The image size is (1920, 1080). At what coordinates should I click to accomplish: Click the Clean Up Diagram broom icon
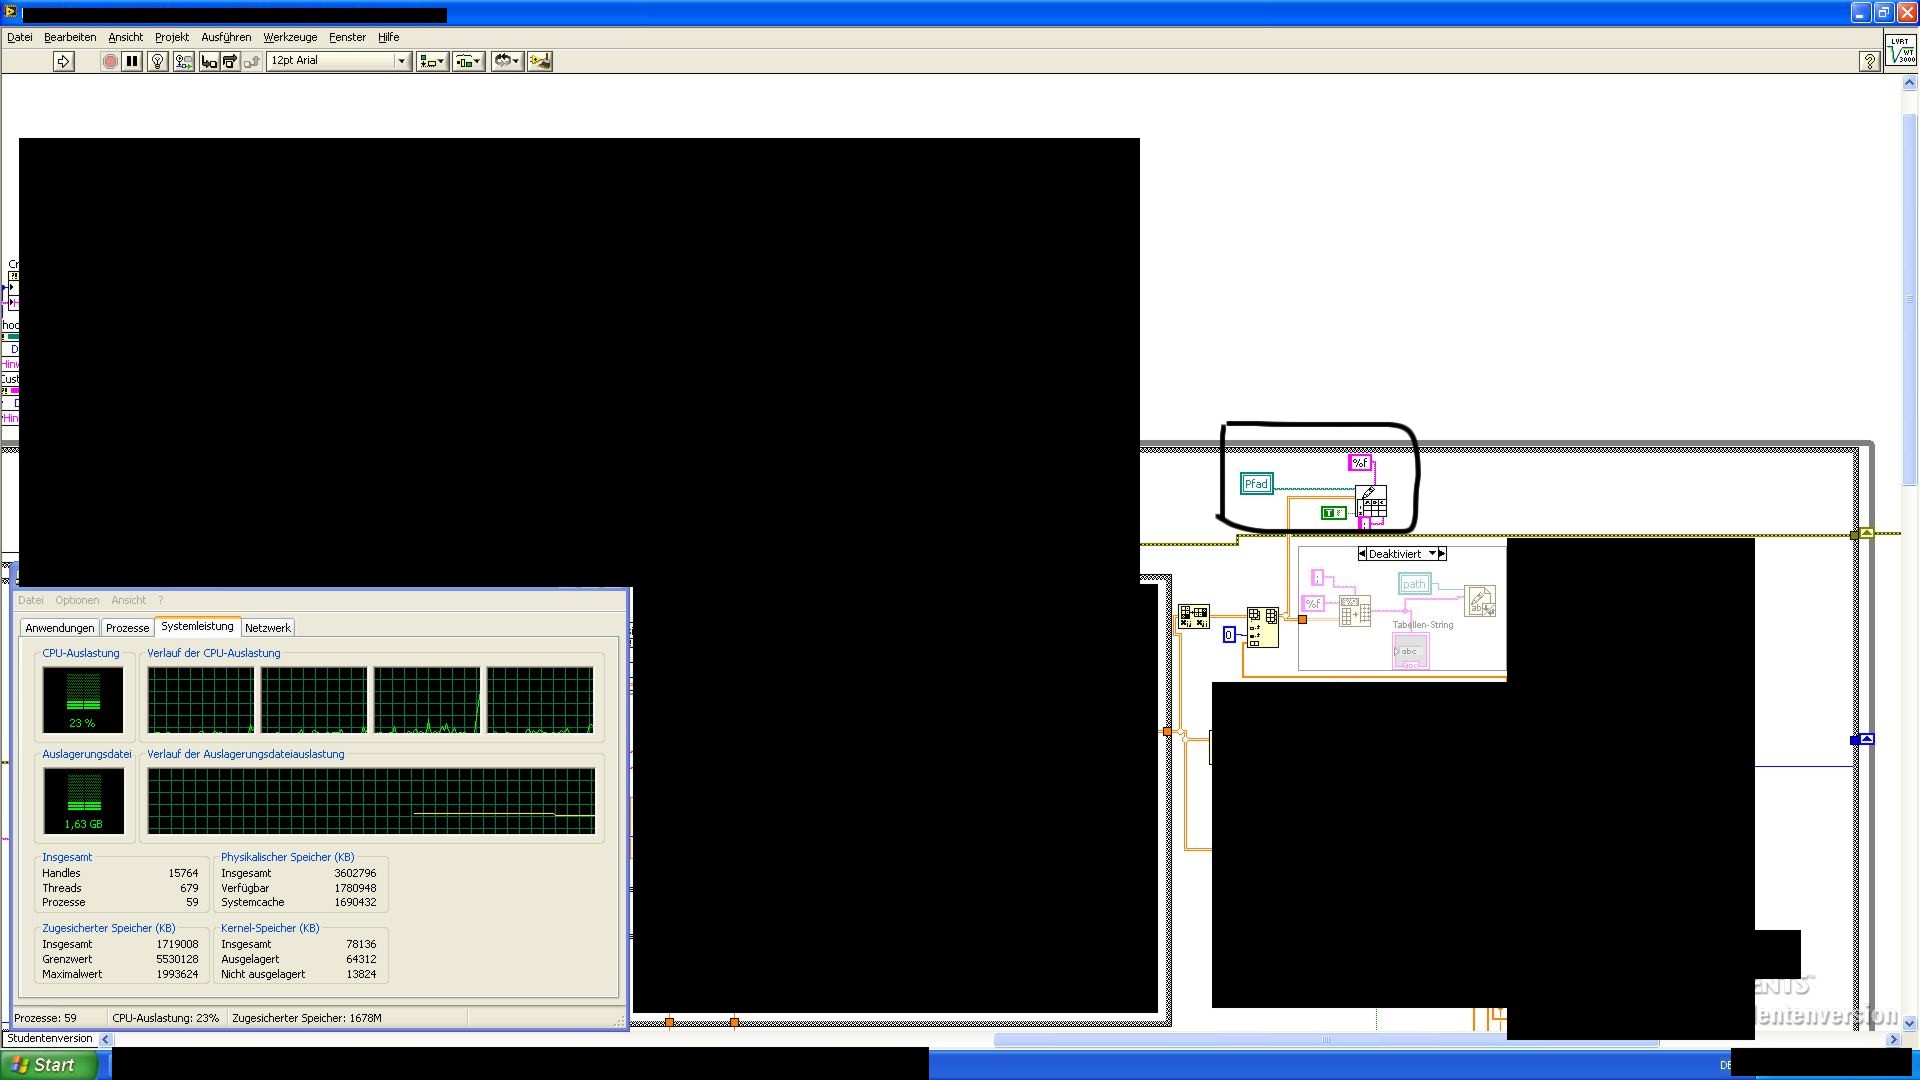click(540, 61)
